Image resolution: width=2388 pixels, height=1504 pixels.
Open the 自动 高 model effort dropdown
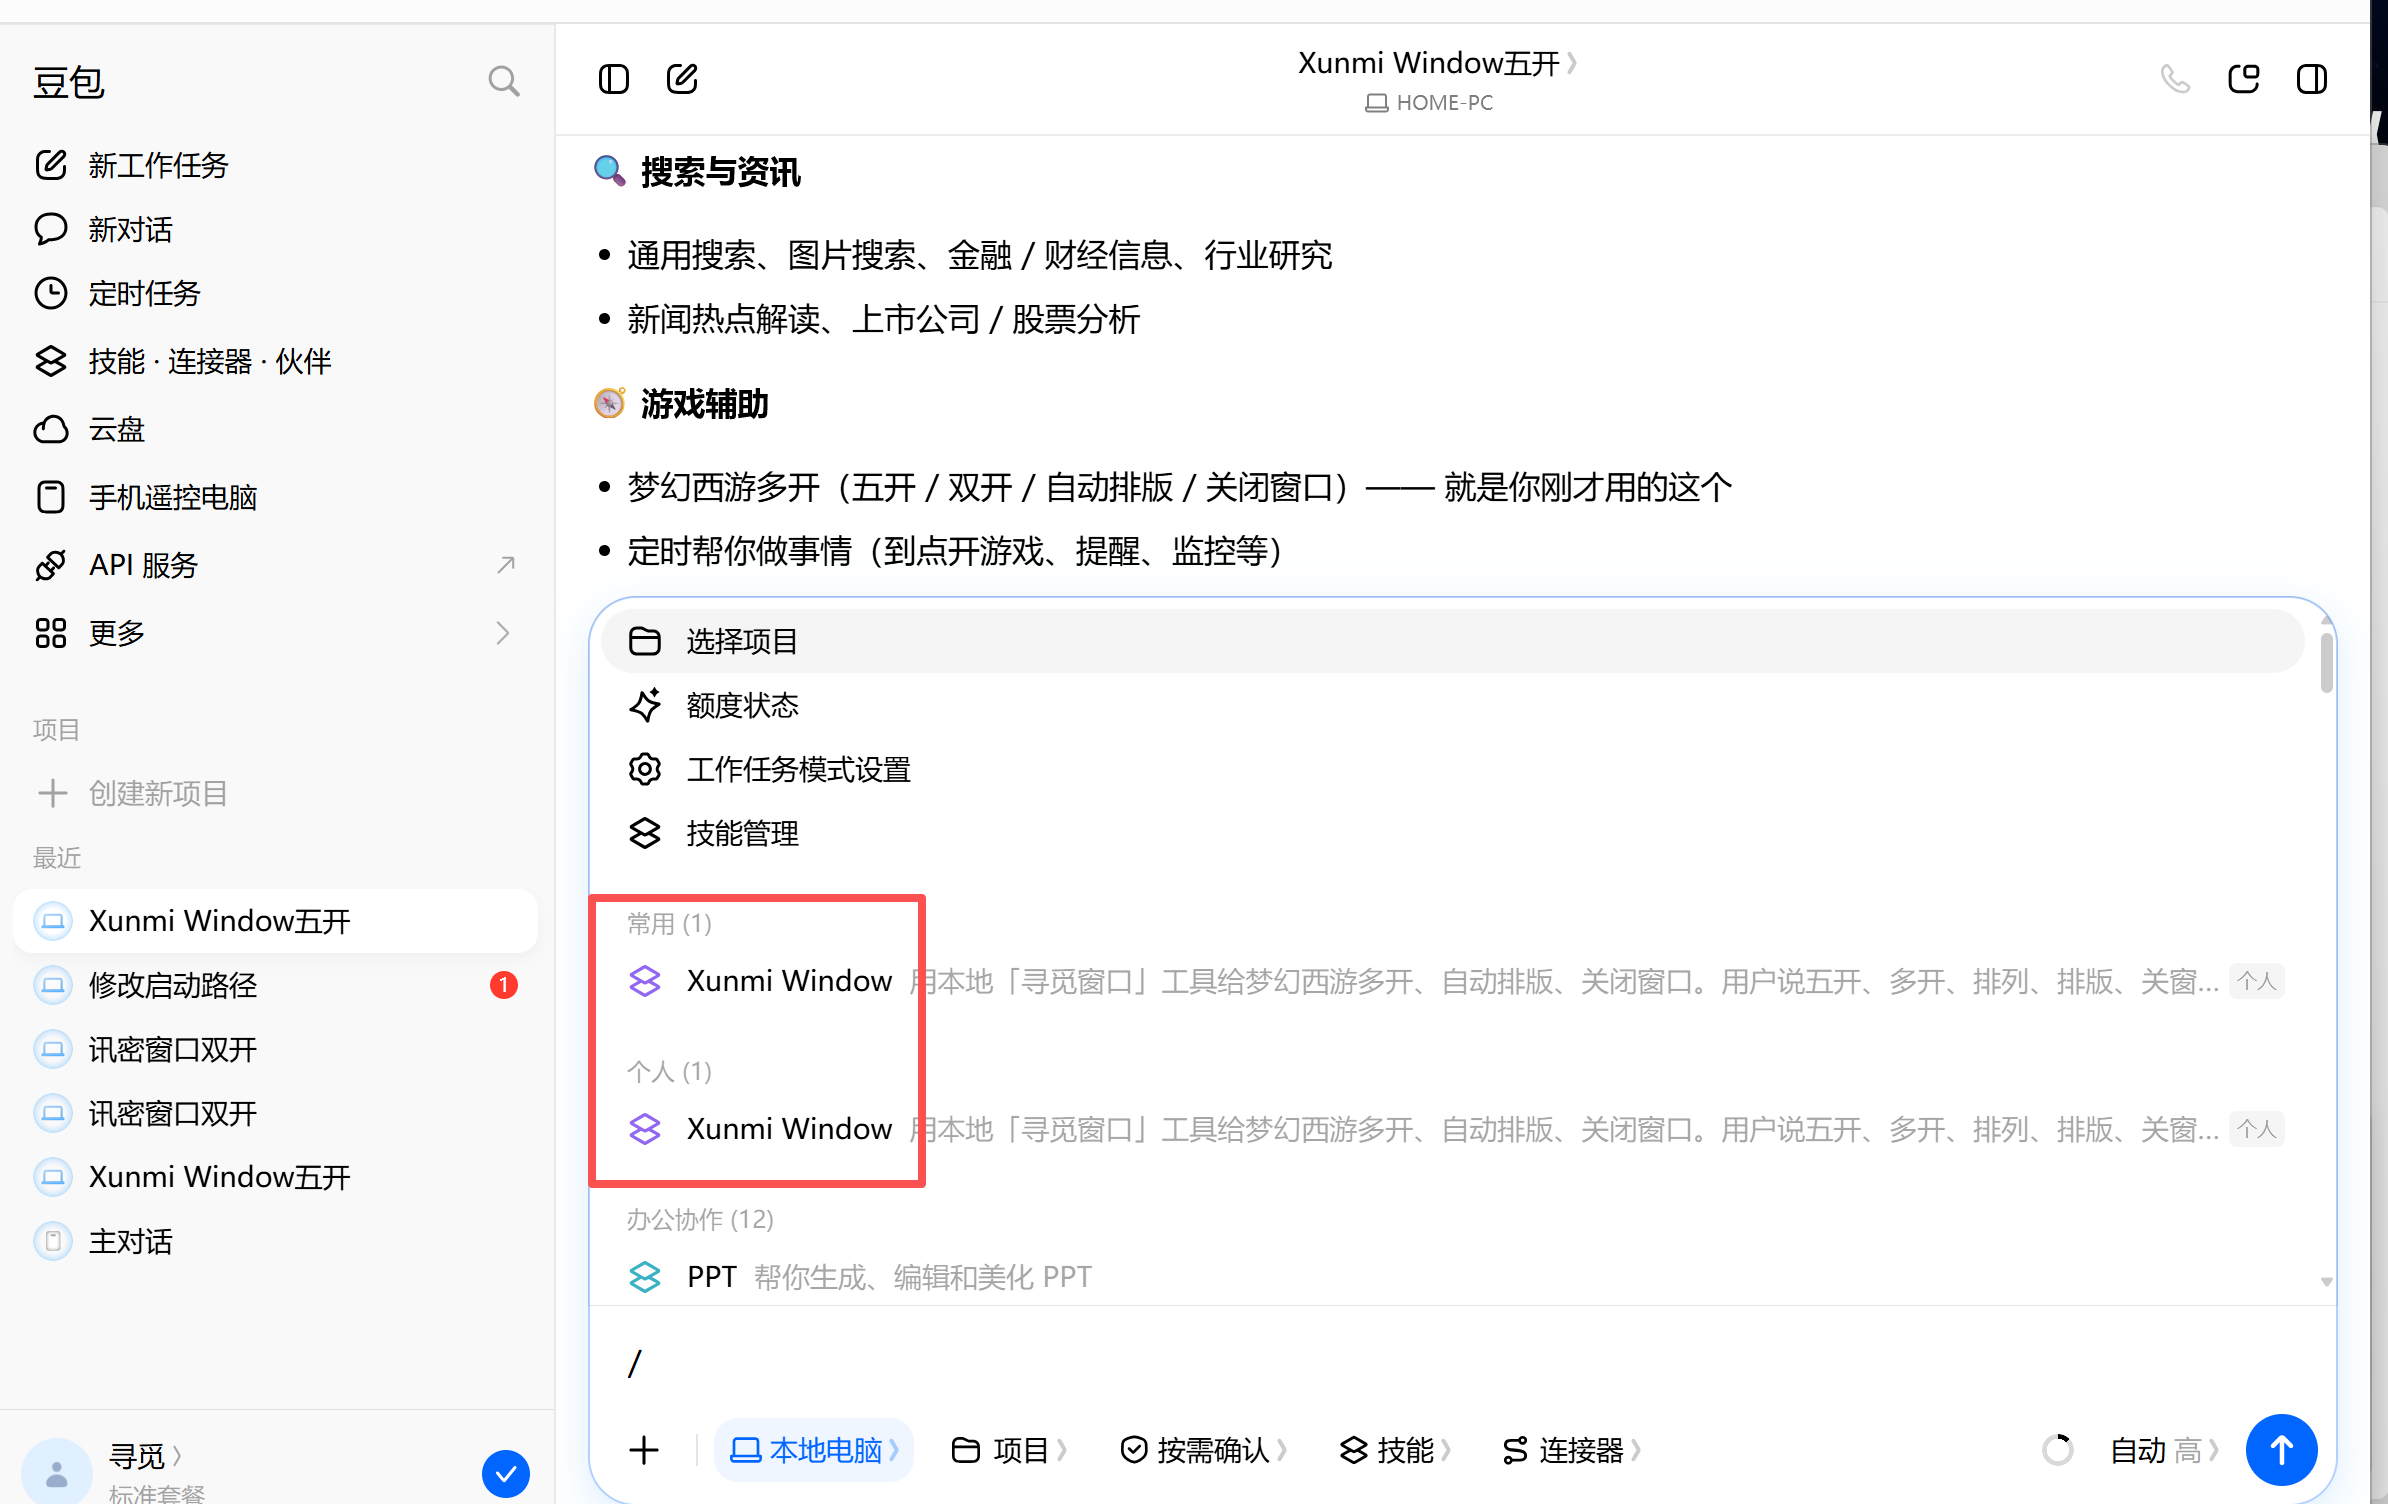pyautogui.click(x=2165, y=1450)
